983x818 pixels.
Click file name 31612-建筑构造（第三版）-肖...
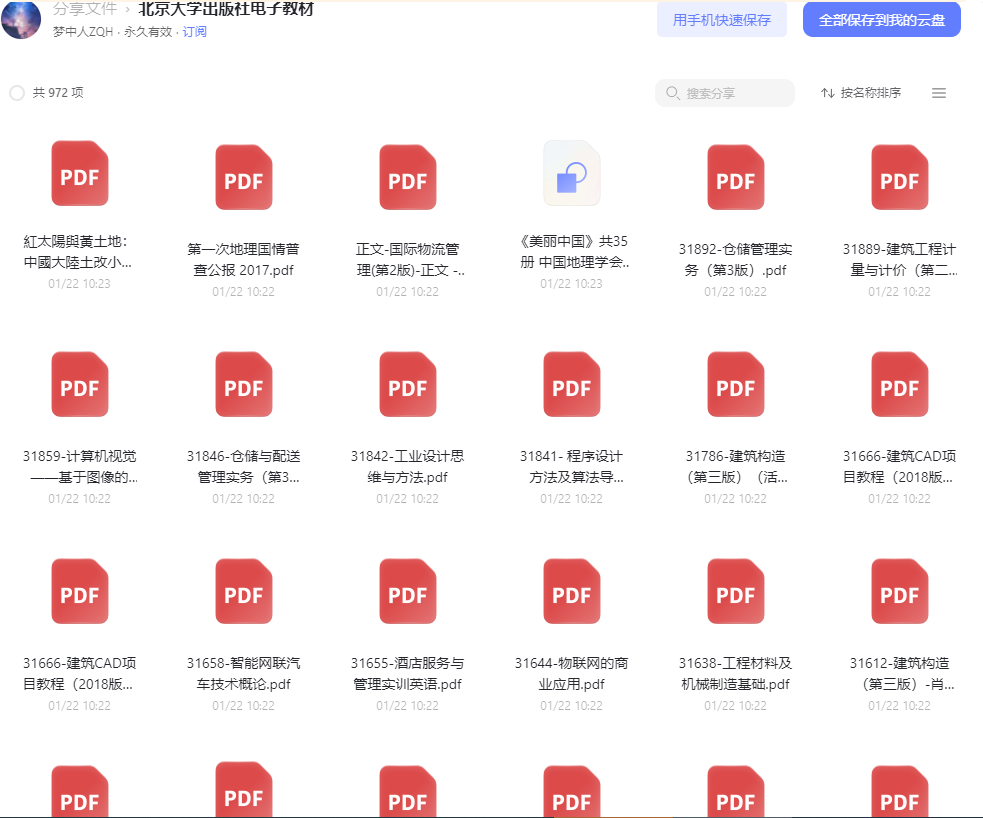901,673
